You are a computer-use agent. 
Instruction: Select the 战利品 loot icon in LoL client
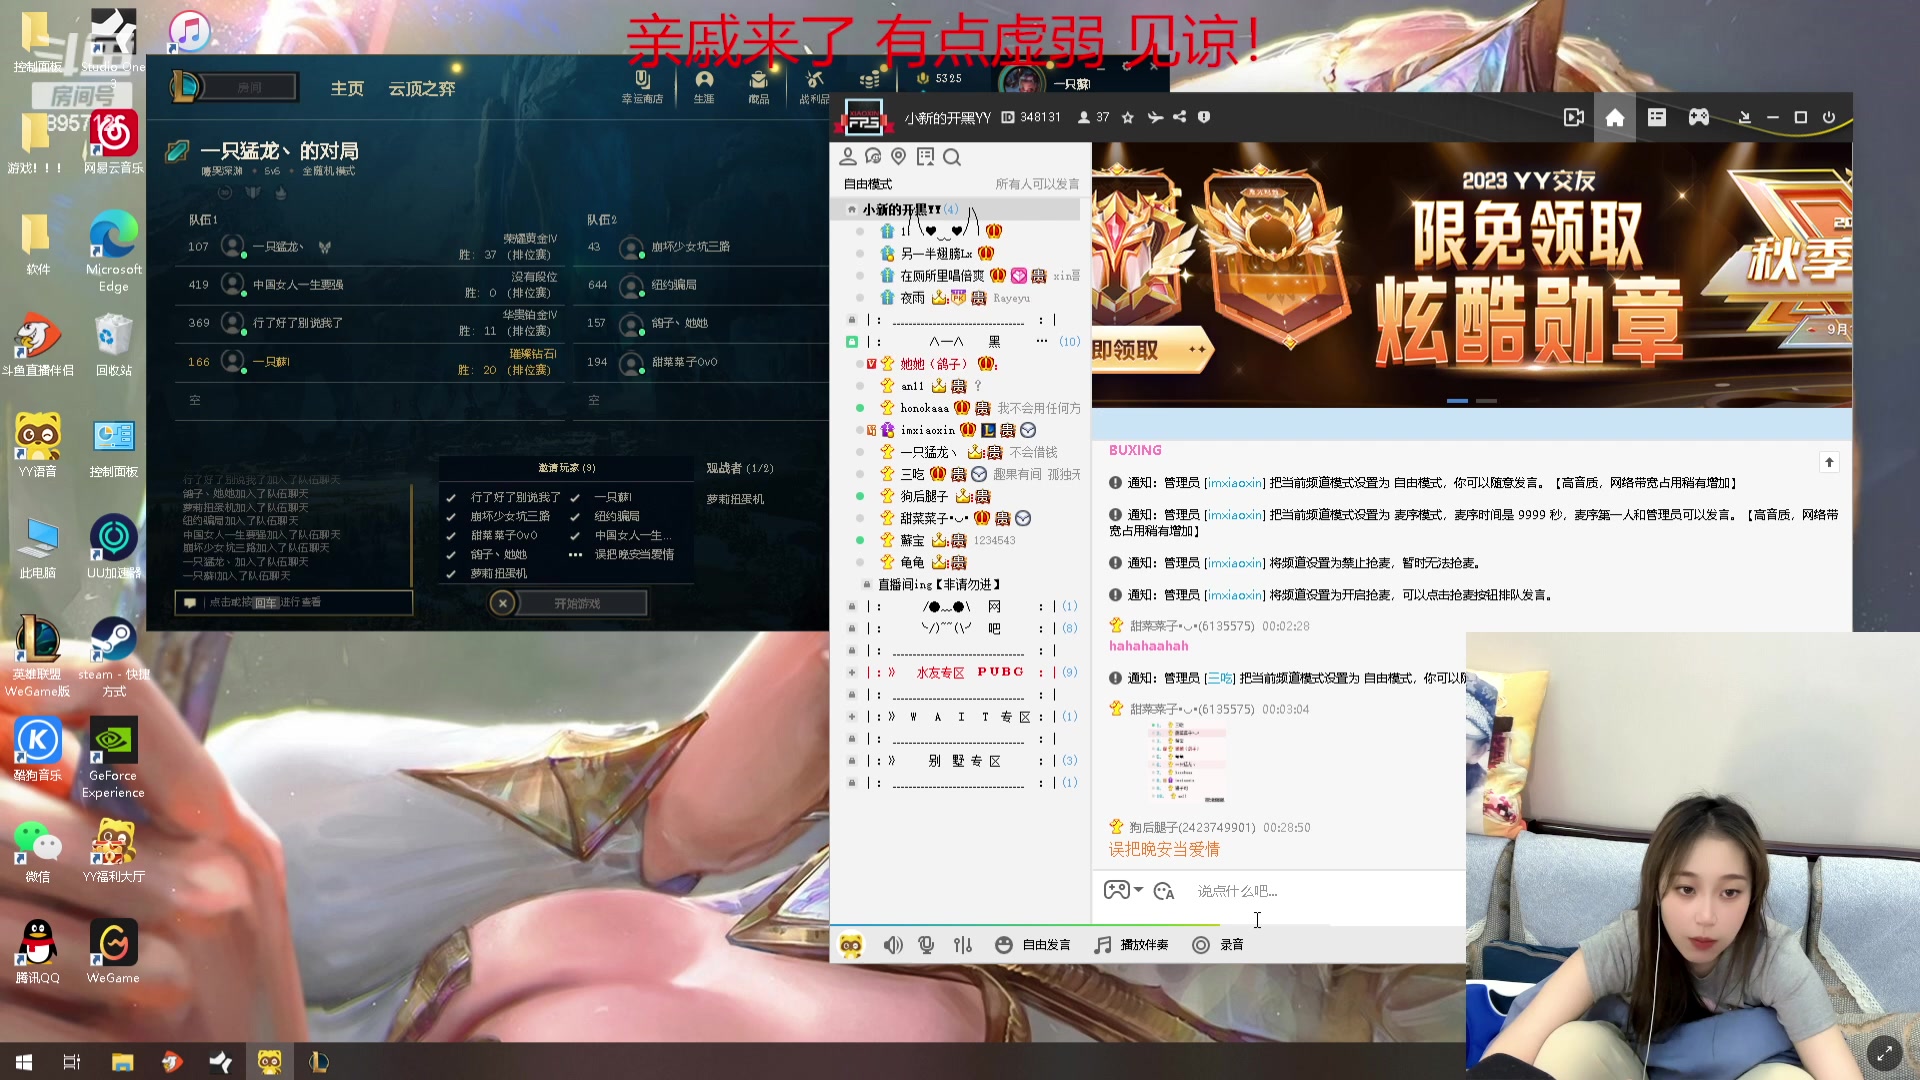(x=814, y=82)
